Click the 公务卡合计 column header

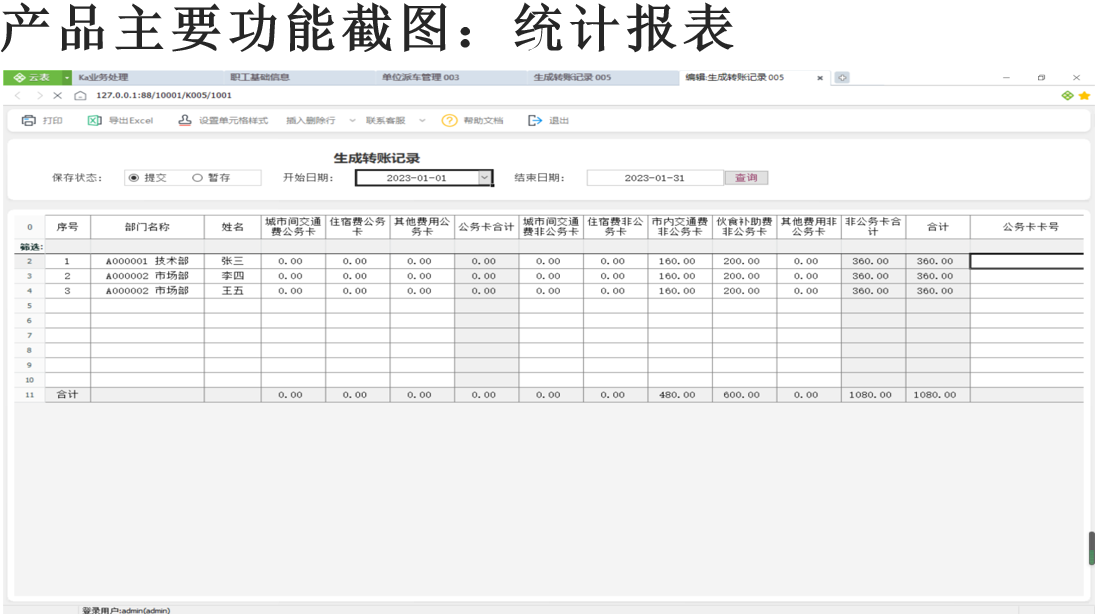click(x=486, y=227)
